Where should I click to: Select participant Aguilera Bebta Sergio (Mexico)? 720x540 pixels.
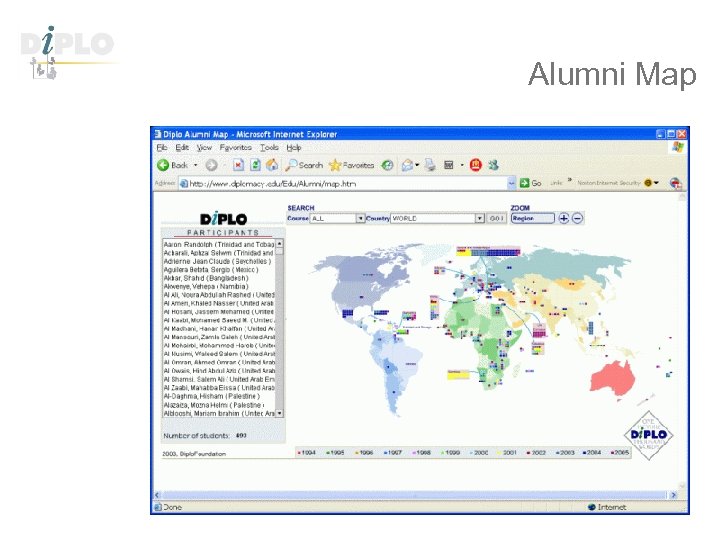pyautogui.click(x=211, y=270)
